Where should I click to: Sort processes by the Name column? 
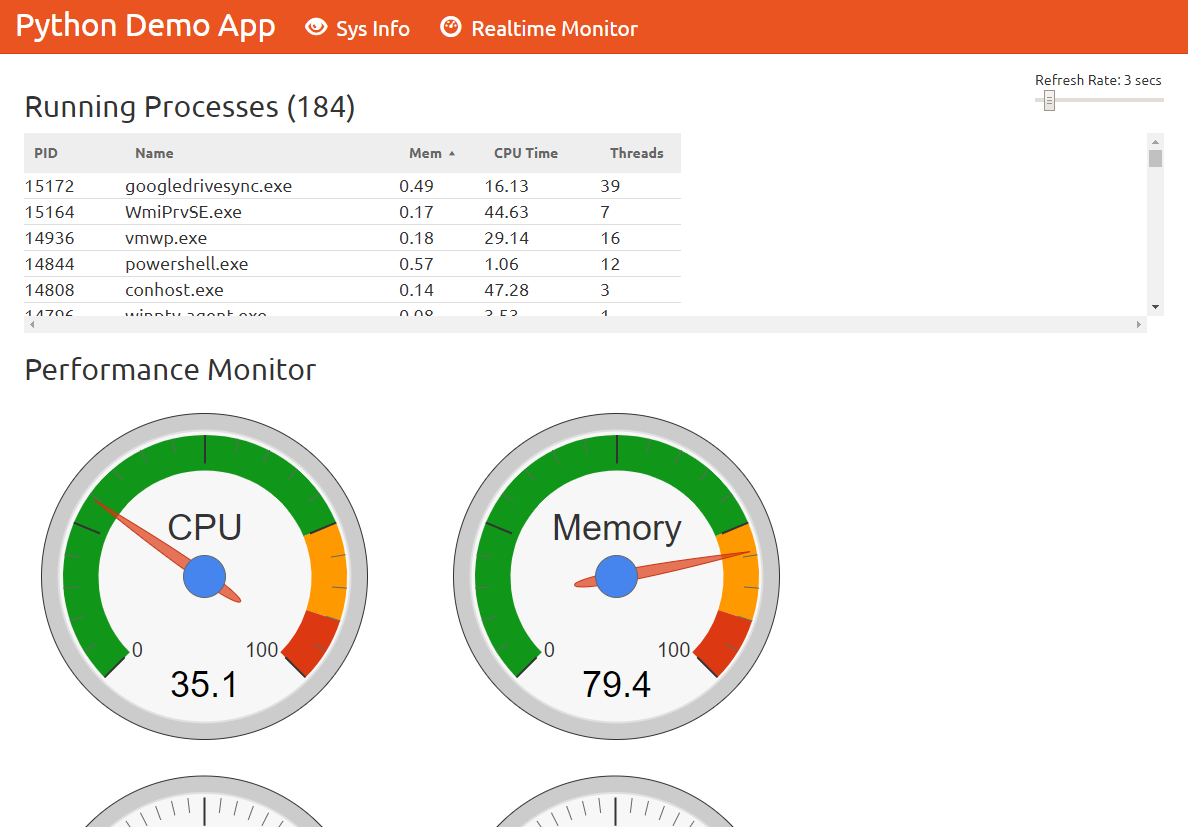(x=155, y=153)
